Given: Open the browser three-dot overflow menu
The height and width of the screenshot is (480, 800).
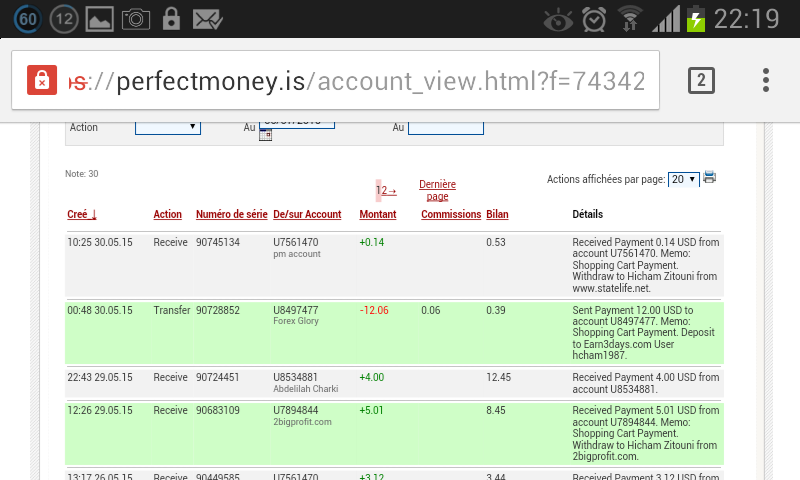Looking at the screenshot, I should click(x=765, y=80).
